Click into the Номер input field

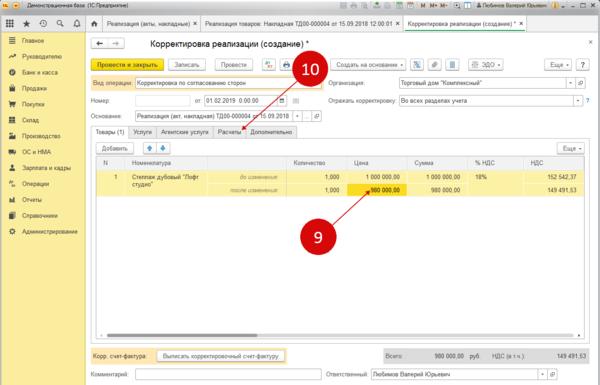[163, 101]
